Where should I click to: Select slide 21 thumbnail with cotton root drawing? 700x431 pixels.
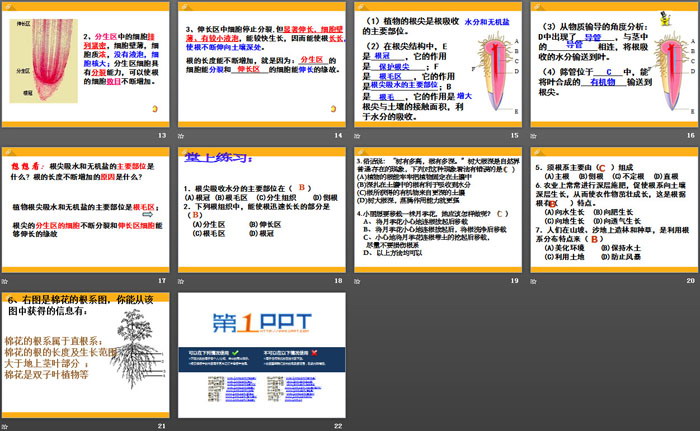click(x=86, y=356)
